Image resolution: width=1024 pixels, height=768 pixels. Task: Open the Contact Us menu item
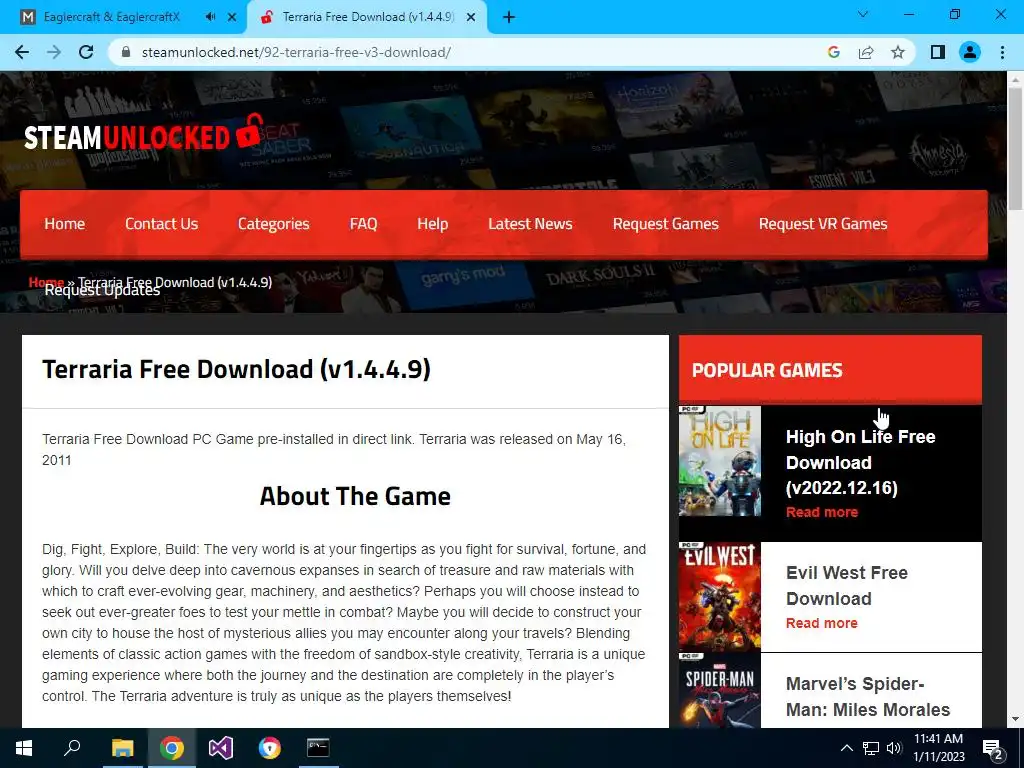click(161, 224)
